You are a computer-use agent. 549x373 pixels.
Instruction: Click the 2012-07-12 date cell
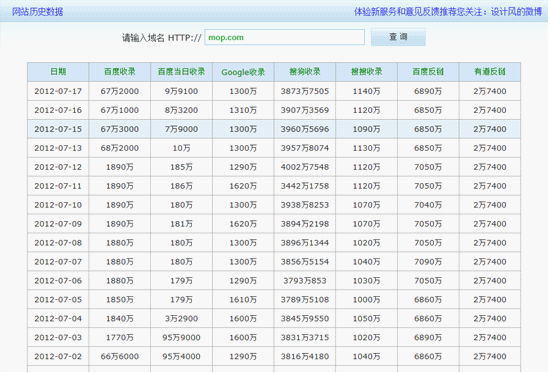[x=58, y=167]
